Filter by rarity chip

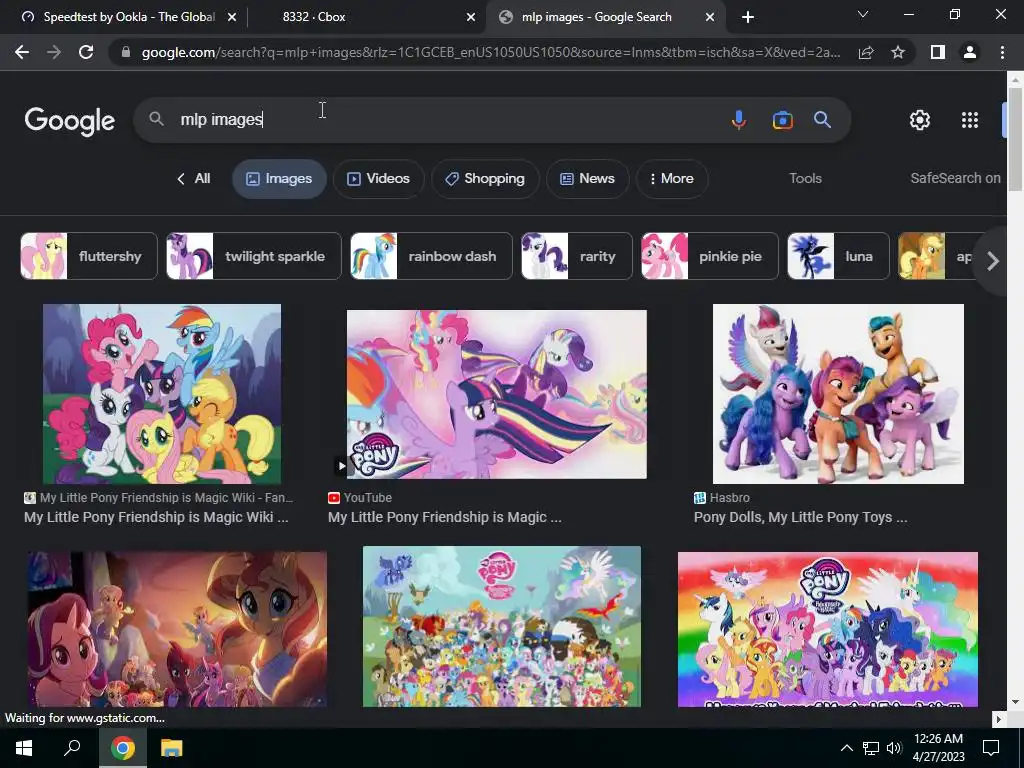coord(577,256)
